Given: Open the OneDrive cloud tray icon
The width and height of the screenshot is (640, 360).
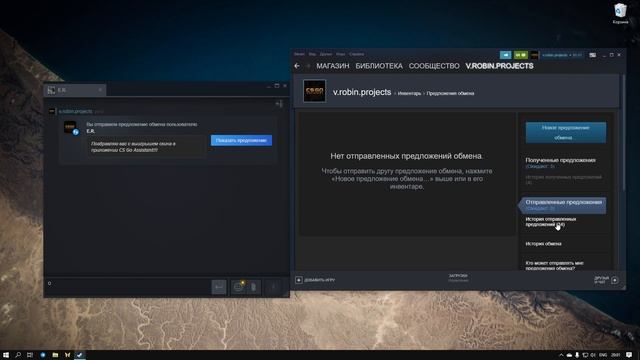Looking at the screenshot, I should (x=569, y=355).
